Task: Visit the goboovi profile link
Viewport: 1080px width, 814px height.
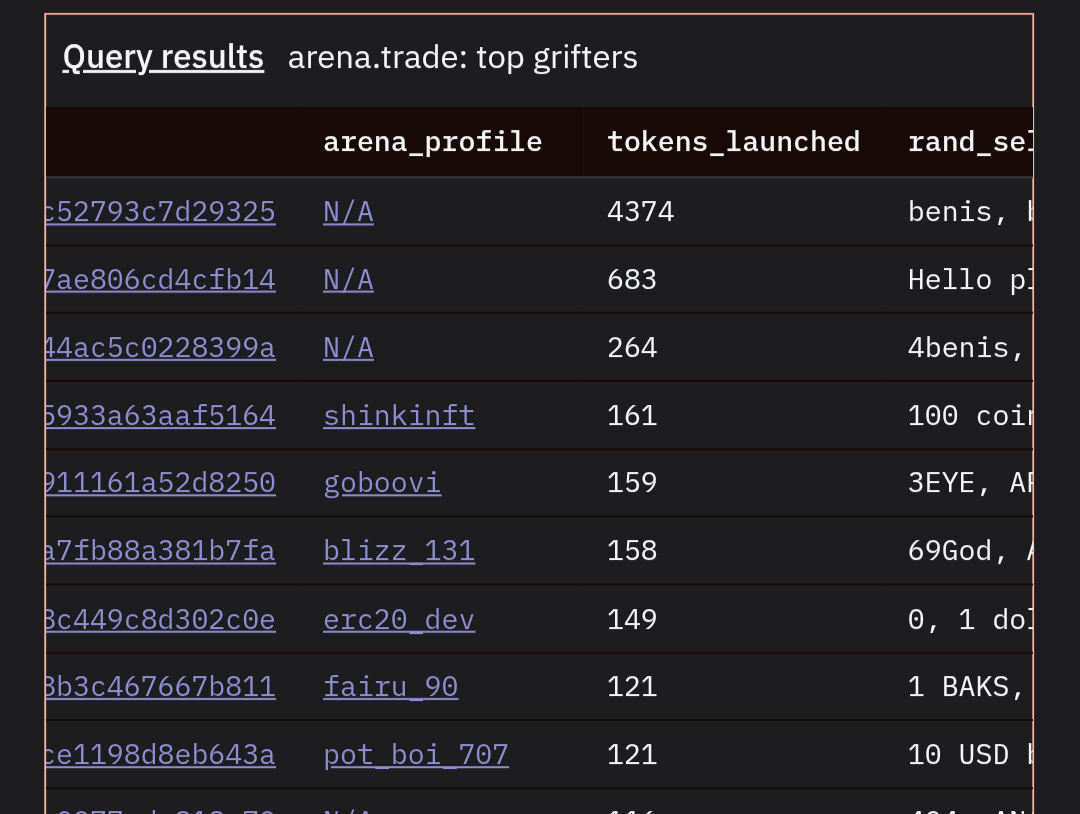Action: coord(381,483)
